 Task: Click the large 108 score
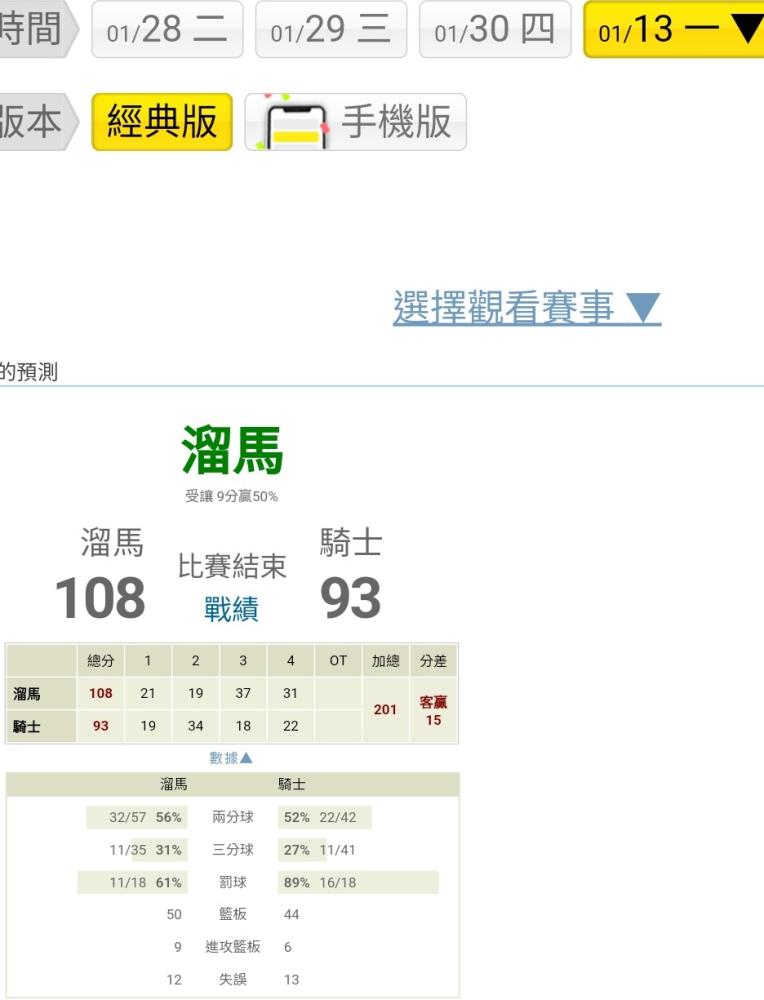coord(100,598)
